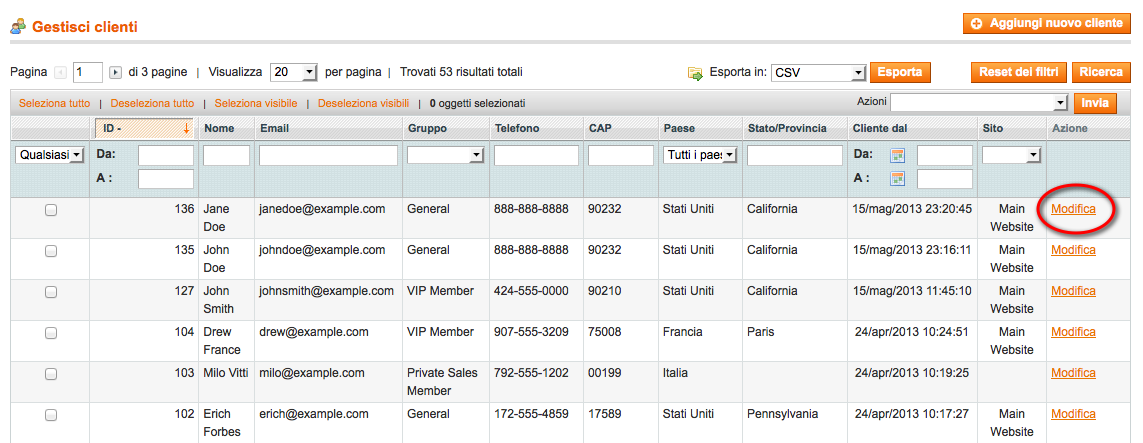Screen dimensions: 1143x443
Task: Click Deseleziona visibili link
Action: (363, 103)
